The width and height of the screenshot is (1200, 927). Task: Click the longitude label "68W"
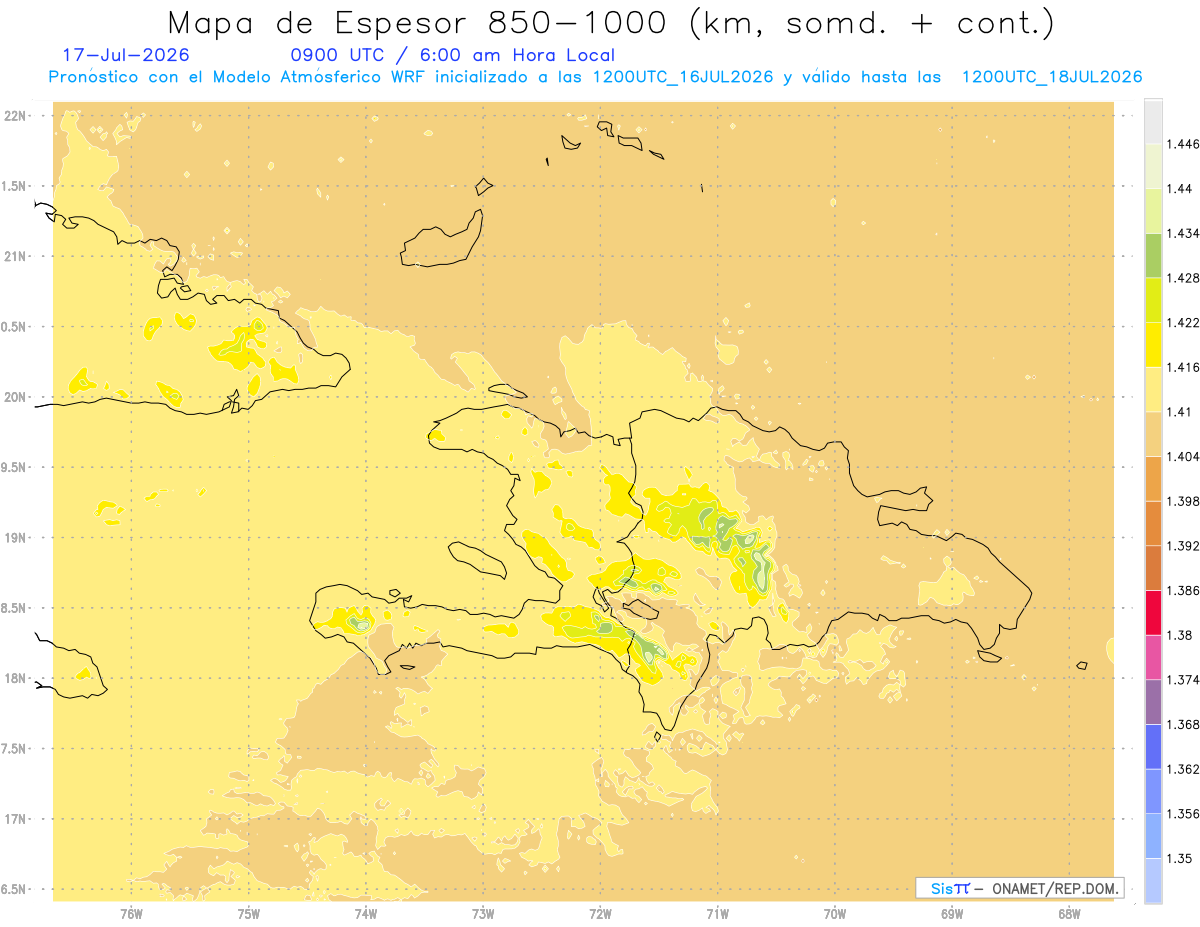tap(1069, 913)
